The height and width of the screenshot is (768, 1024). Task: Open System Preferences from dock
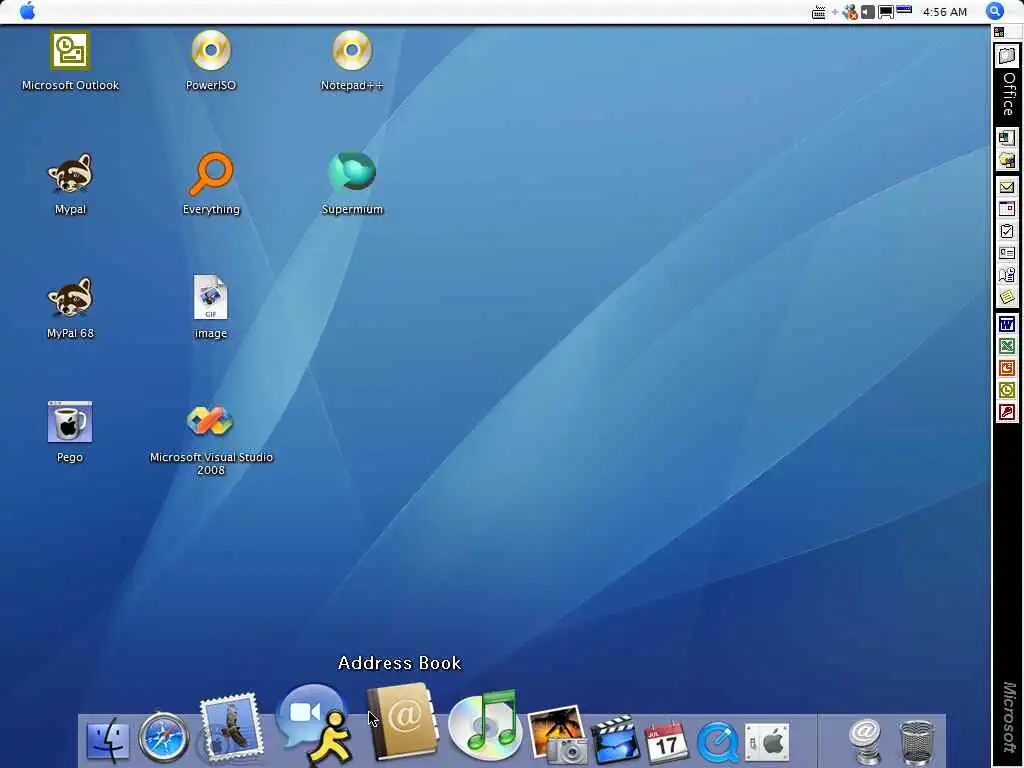click(767, 742)
